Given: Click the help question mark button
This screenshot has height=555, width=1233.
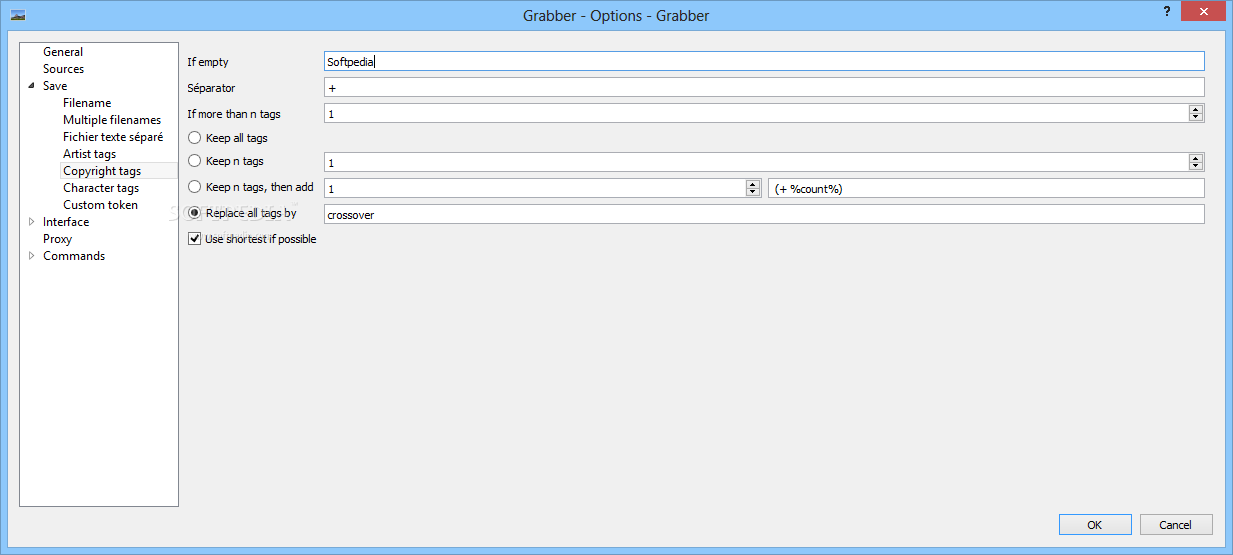Looking at the screenshot, I should (x=1166, y=11).
